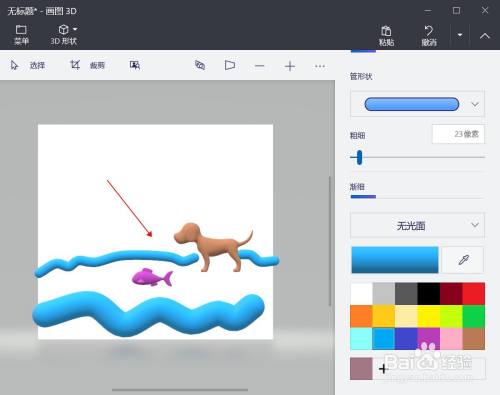Pick the sky blue color swatch

pos(384,338)
